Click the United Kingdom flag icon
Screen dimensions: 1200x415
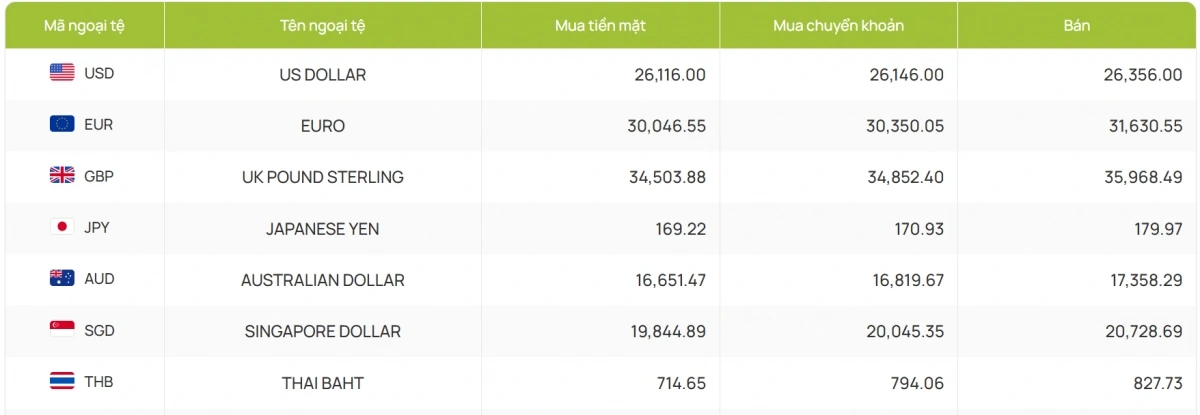[x=62, y=175]
